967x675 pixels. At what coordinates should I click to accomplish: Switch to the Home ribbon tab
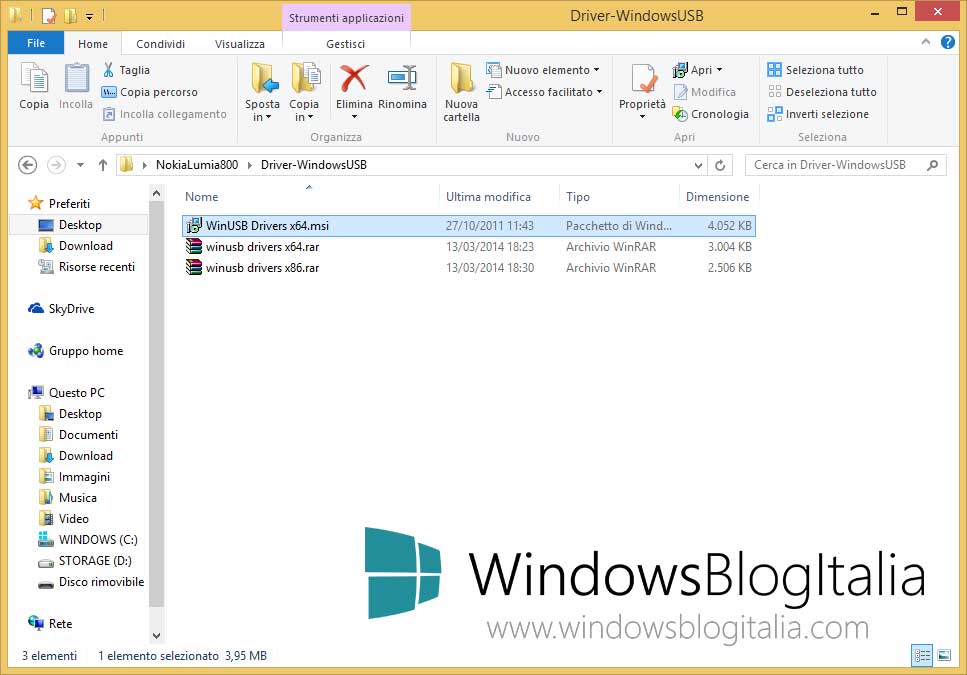pos(93,44)
